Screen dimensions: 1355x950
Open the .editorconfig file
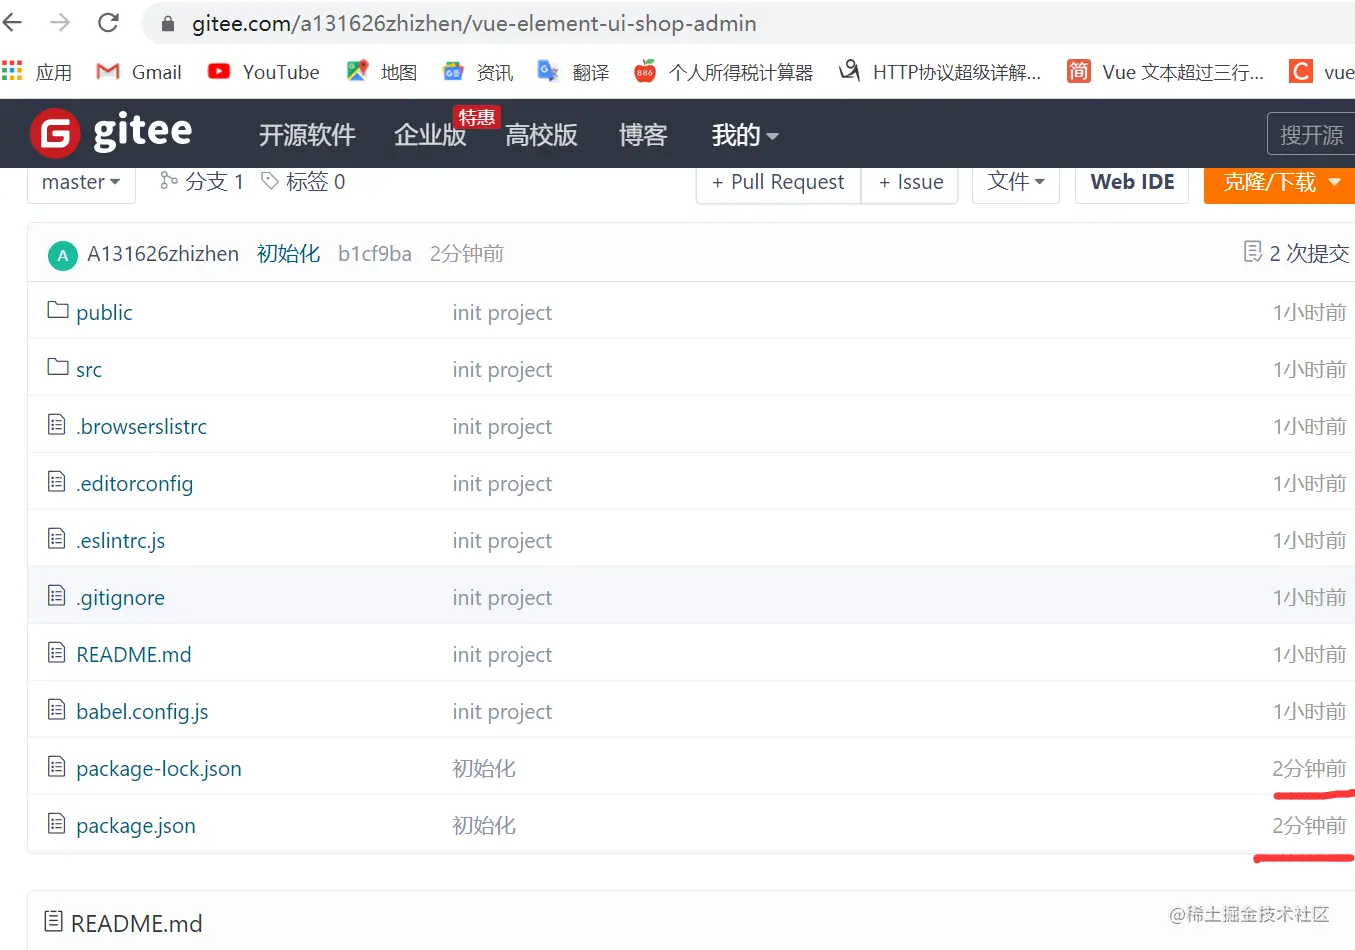(x=135, y=483)
